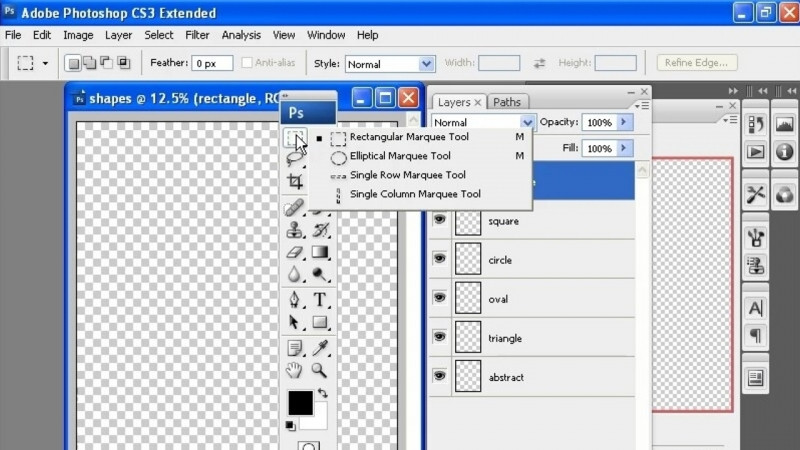Open the Filter menu

click(x=197, y=35)
